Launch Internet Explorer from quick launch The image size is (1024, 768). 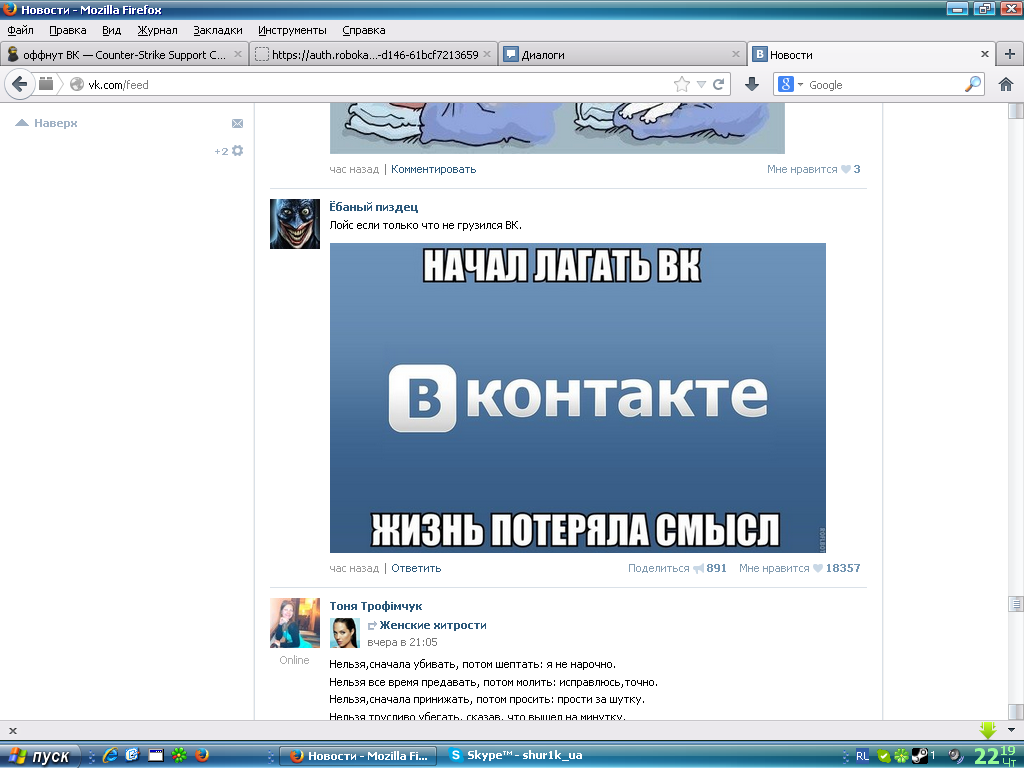pos(110,755)
